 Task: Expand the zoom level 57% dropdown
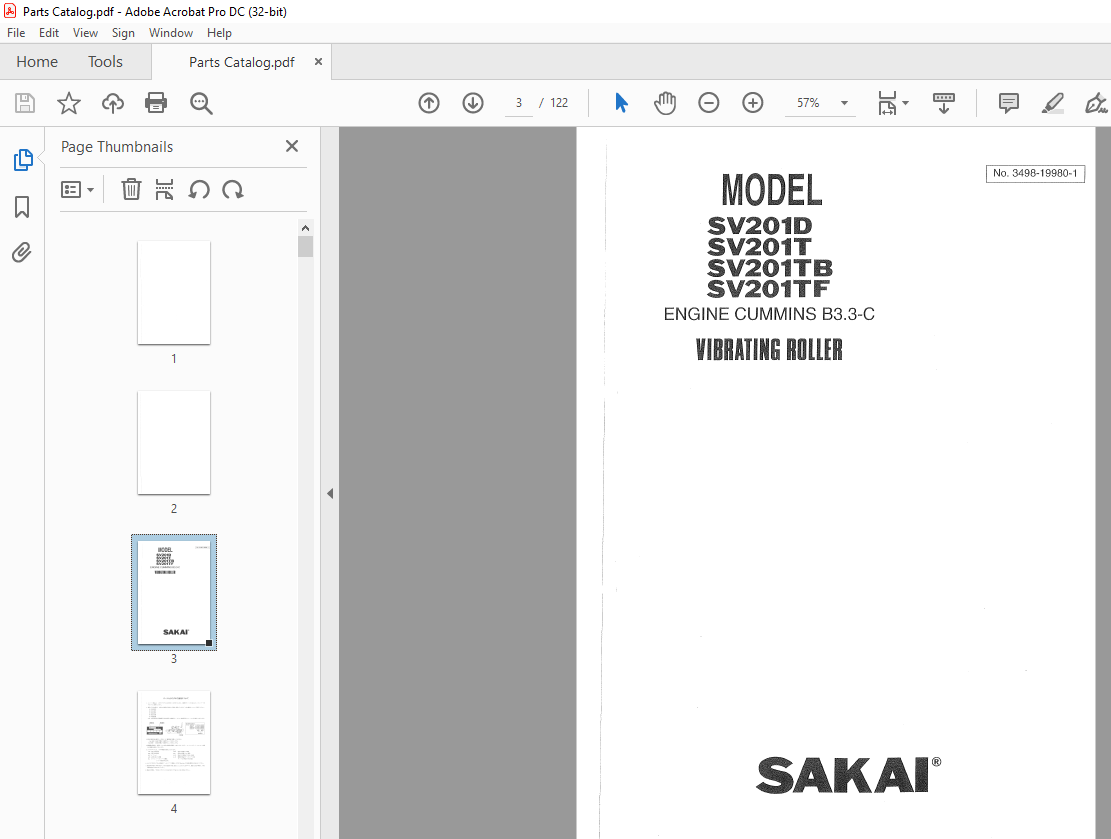pos(844,103)
